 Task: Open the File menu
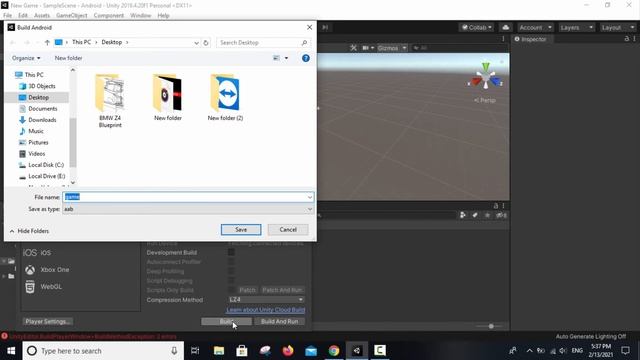7,16
